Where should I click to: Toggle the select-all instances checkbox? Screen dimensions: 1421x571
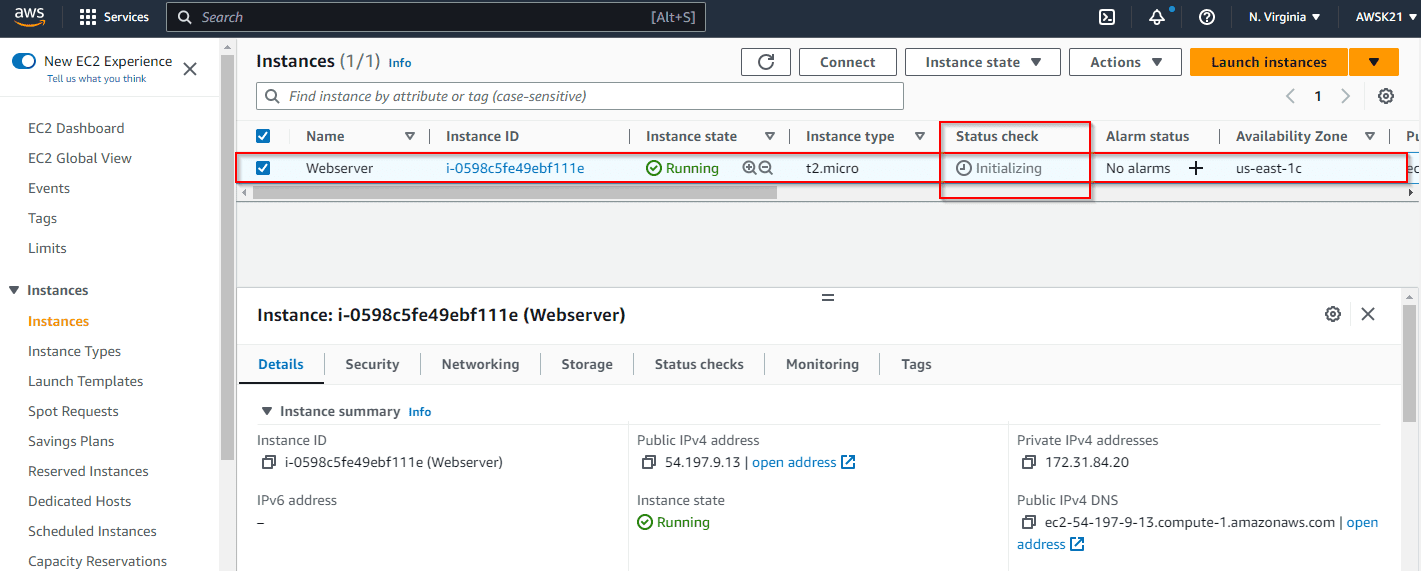[x=263, y=136]
